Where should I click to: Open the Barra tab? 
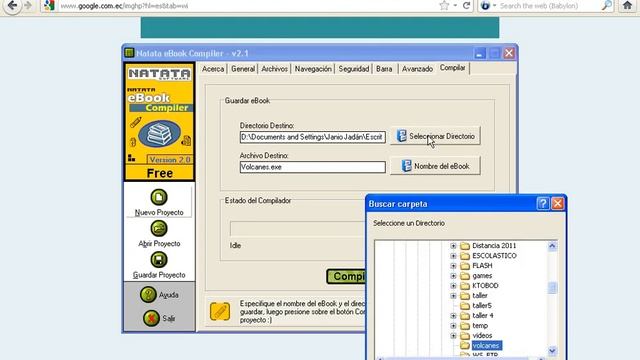point(384,69)
